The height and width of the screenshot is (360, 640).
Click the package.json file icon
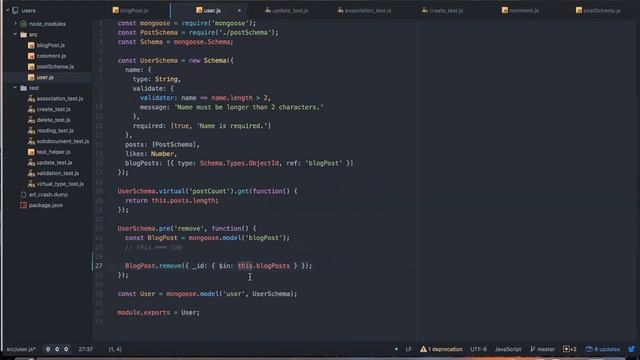click(23, 205)
